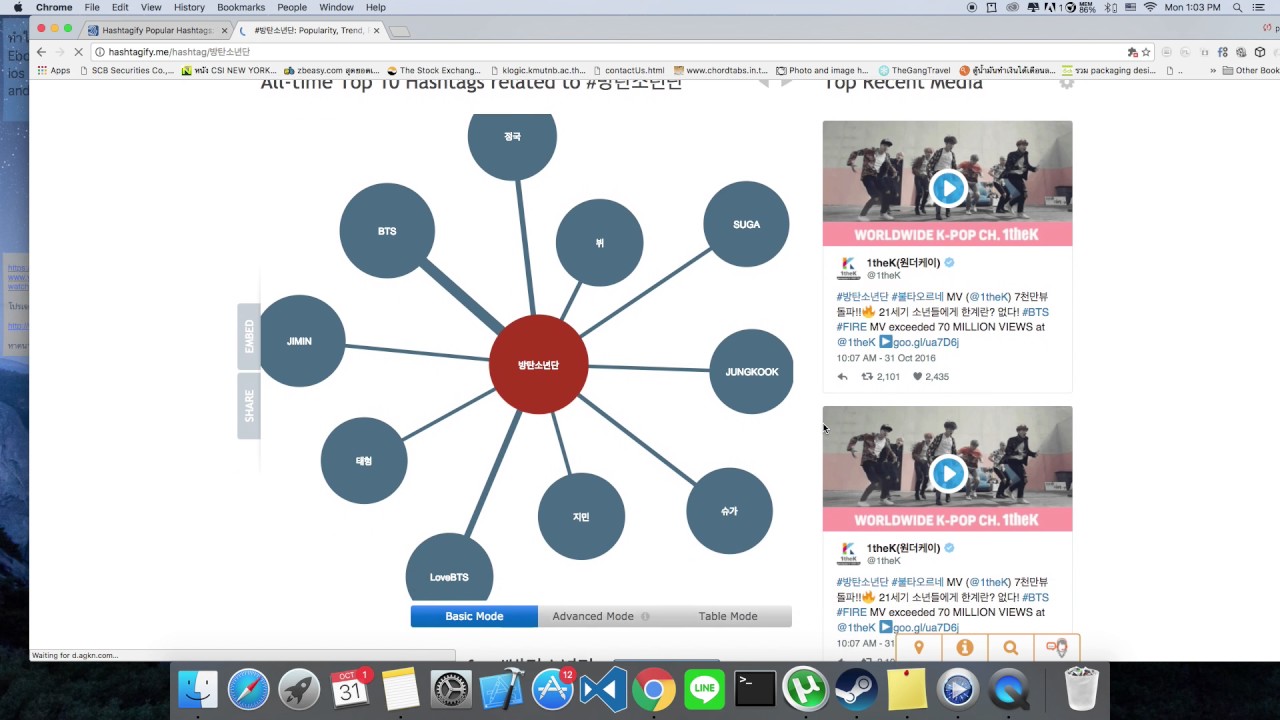
Task: Click heart icon showing 2,435
Action: point(917,377)
